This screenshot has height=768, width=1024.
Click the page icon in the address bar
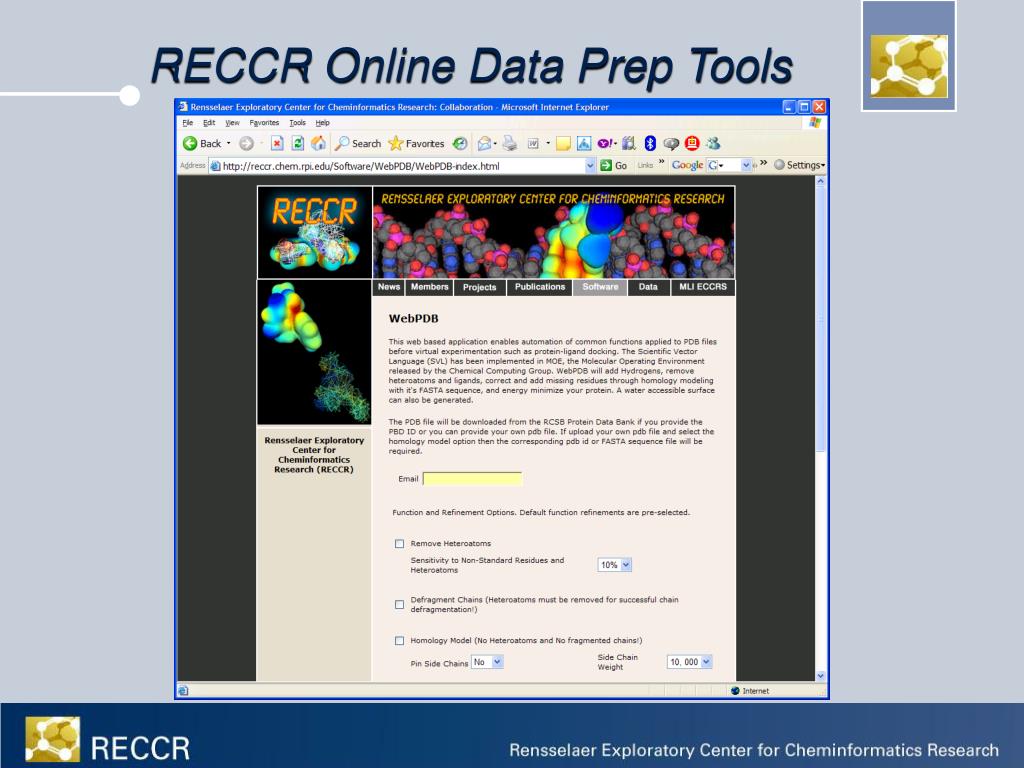(215, 166)
